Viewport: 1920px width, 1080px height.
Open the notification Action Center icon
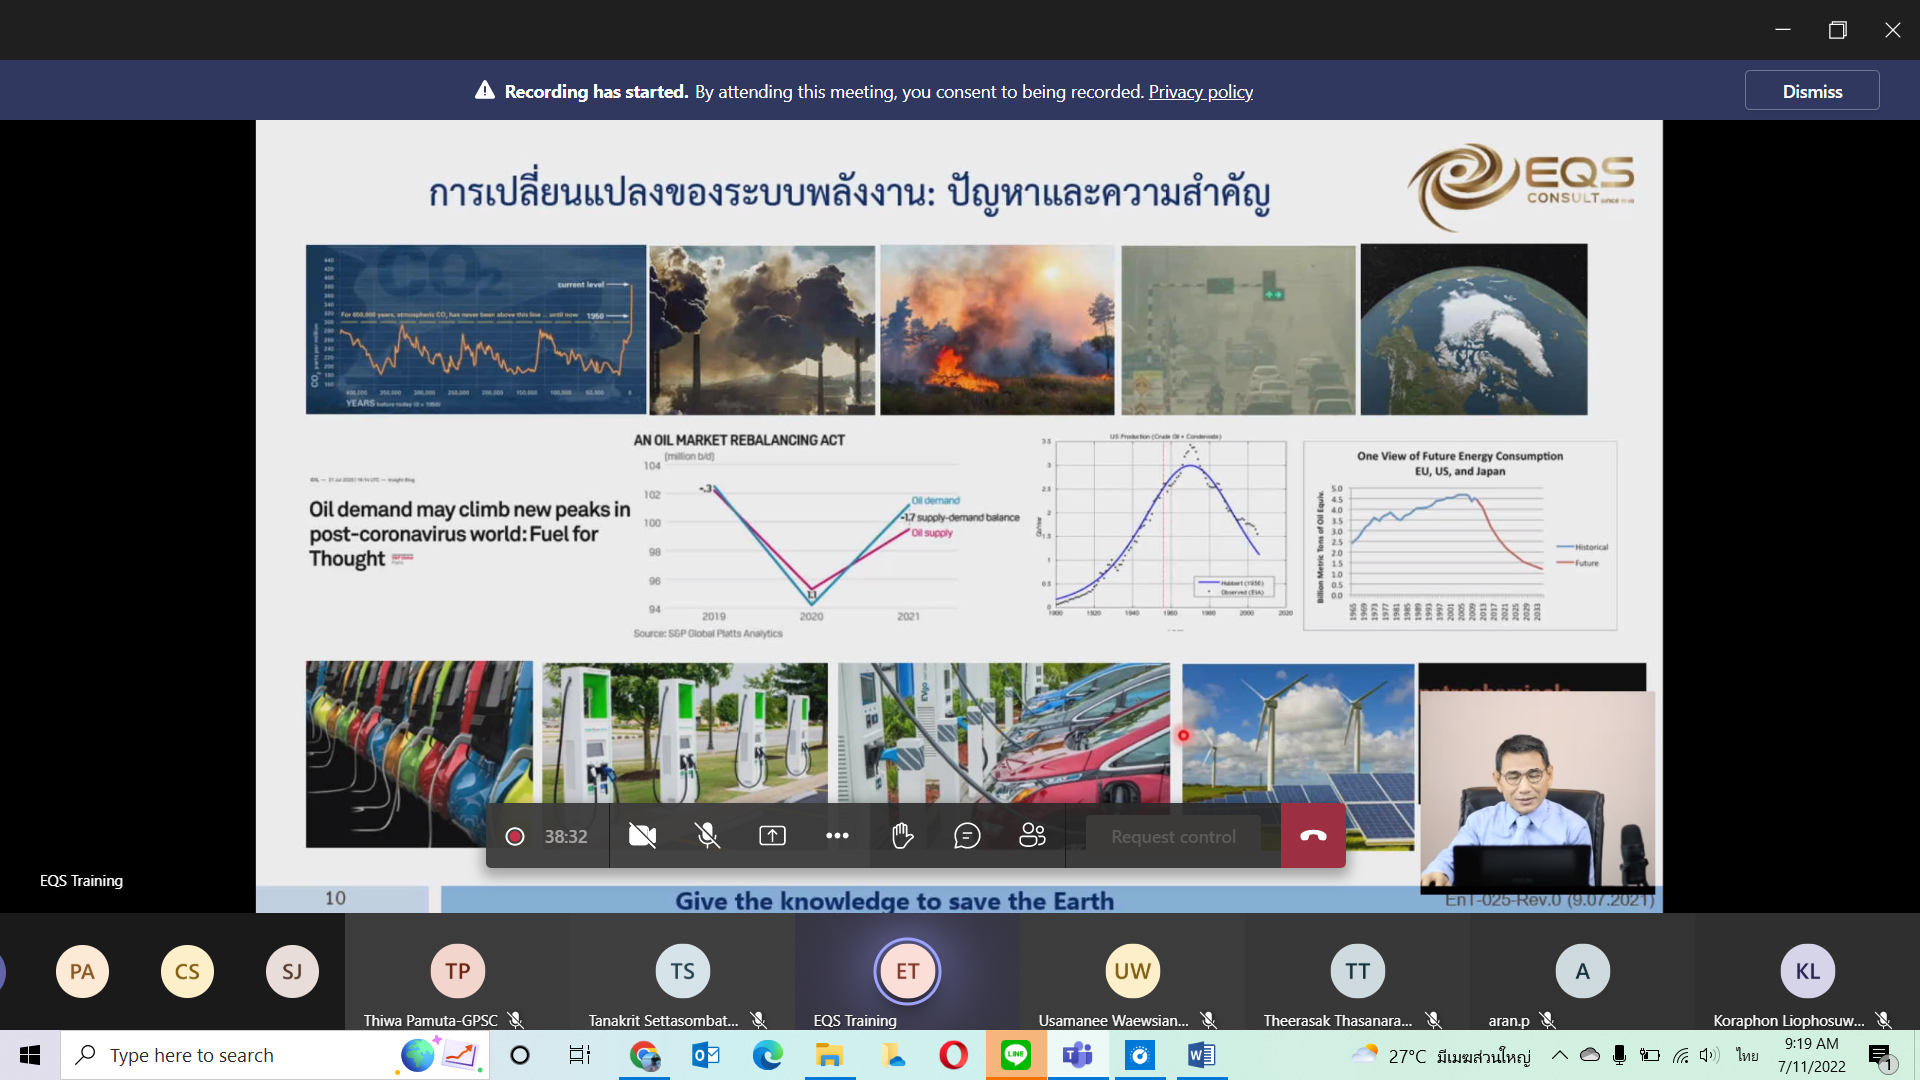[1882, 1056]
